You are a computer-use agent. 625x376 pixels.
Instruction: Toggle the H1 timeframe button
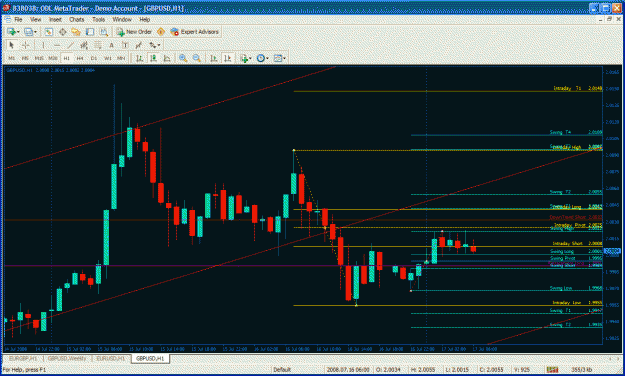point(67,58)
